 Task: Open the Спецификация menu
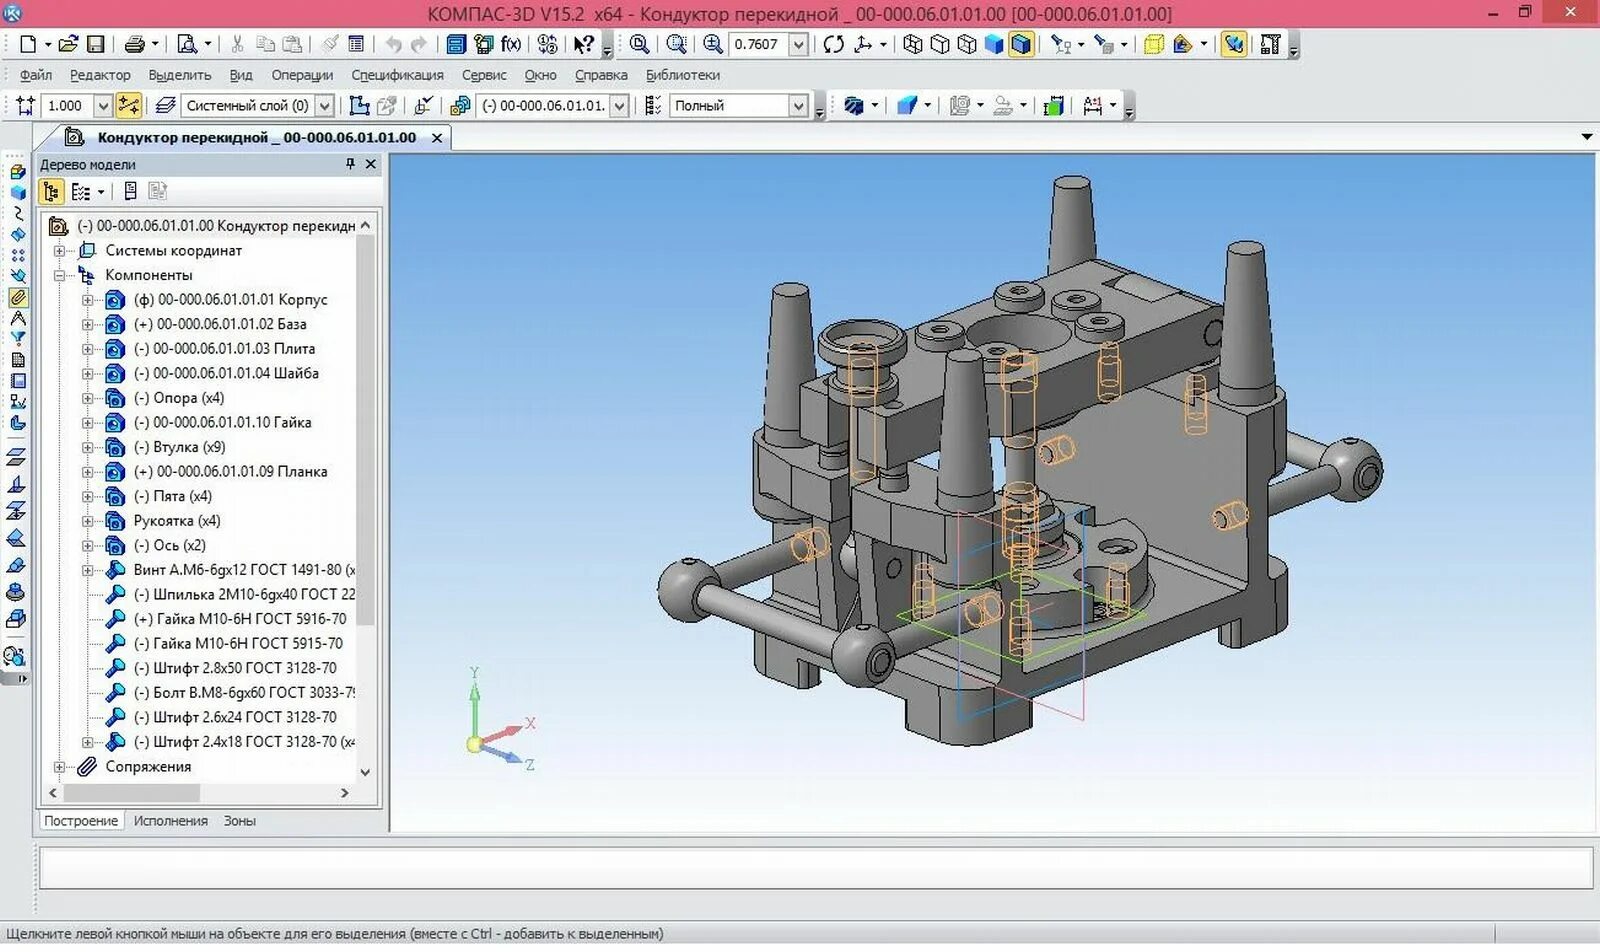click(397, 75)
